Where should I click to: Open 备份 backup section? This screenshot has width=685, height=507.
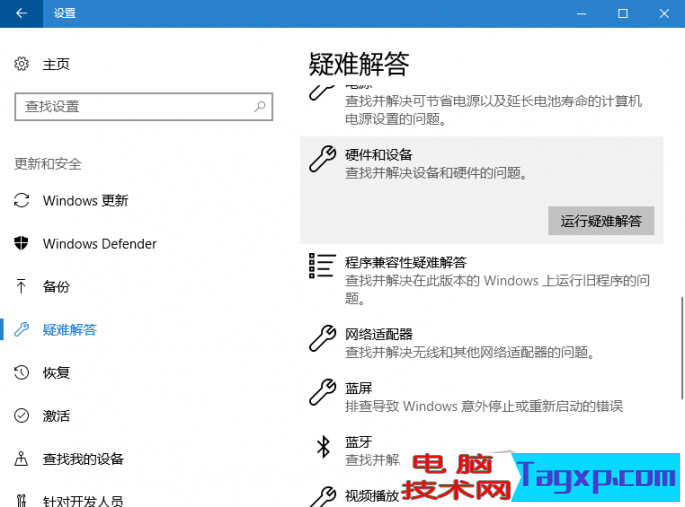click(x=56, y=286)
